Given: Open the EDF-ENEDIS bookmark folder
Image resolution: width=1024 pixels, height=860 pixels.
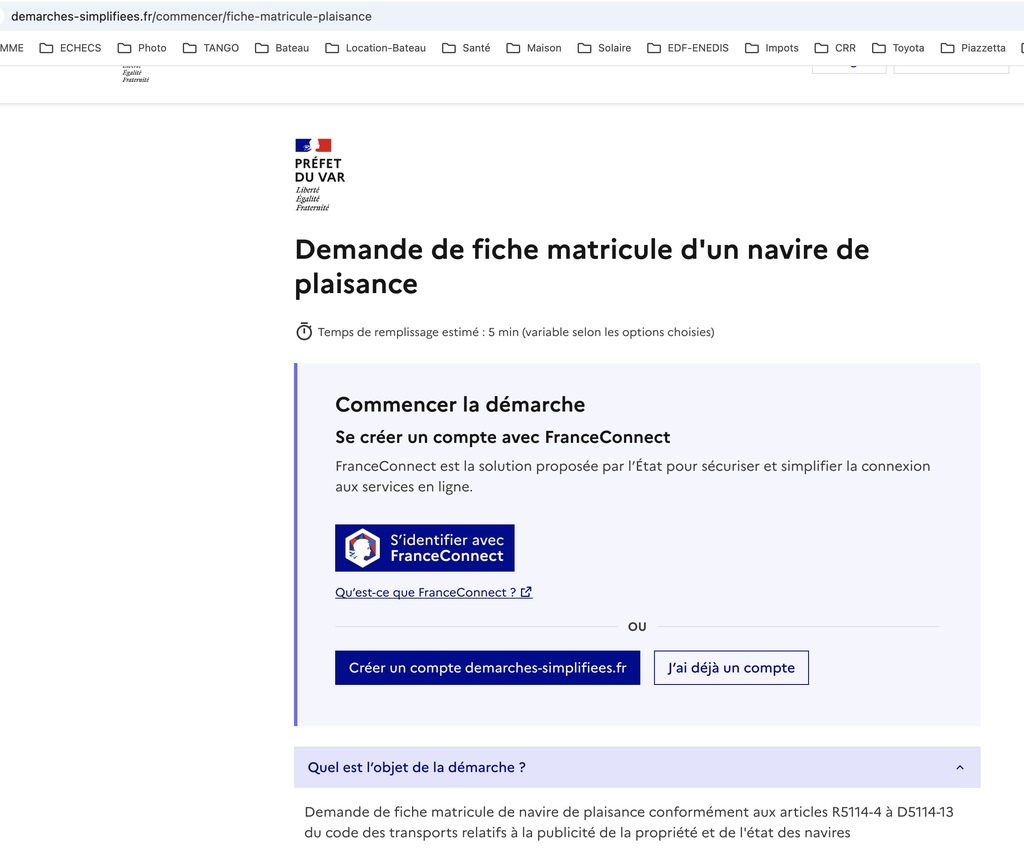Looking at the screenshot, I should click(688, 48).
